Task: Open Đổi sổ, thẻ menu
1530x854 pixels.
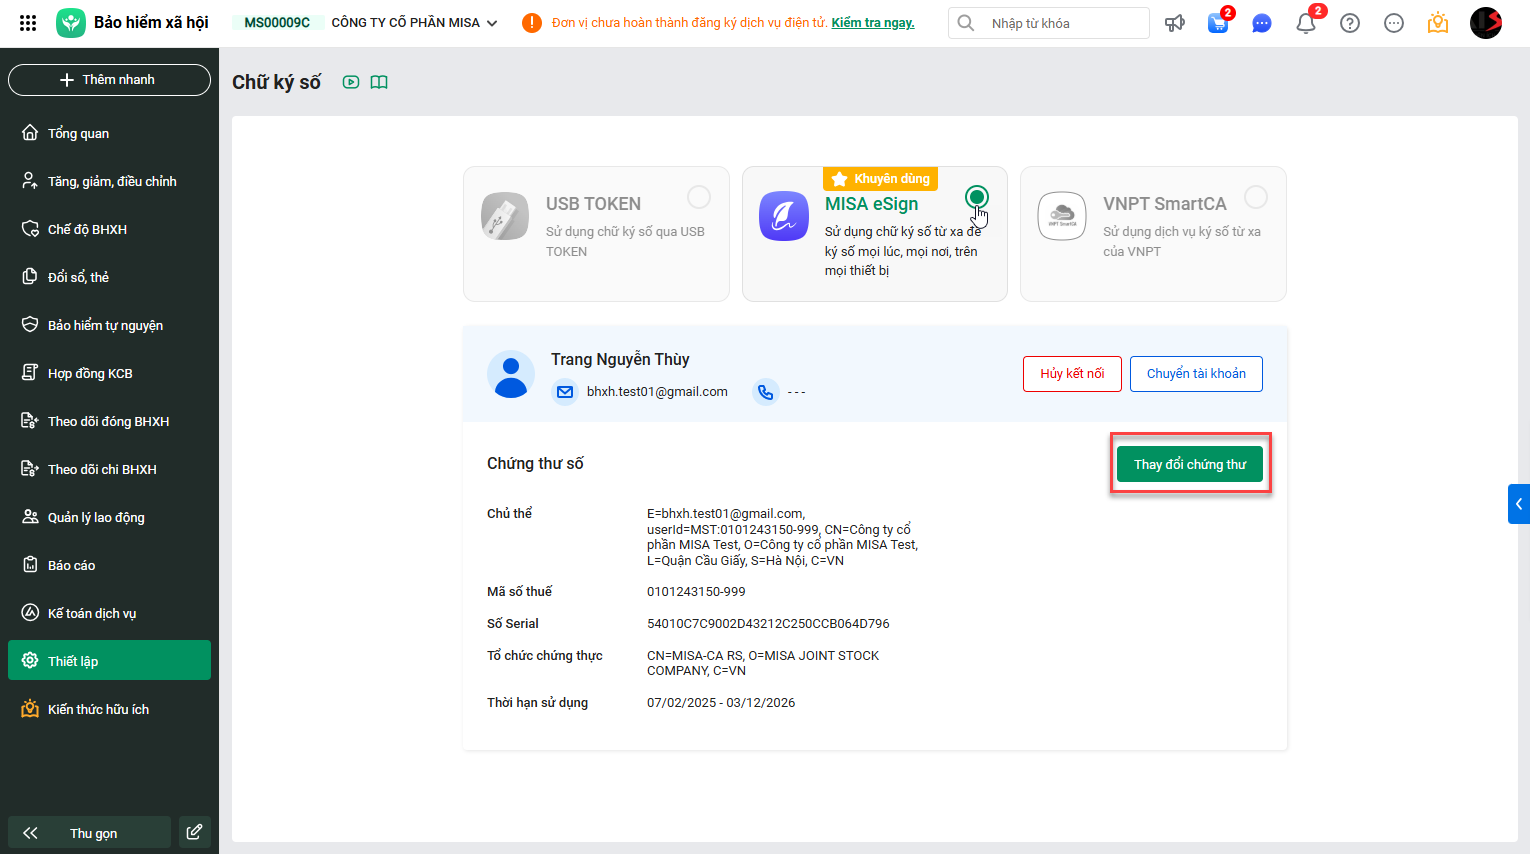Action: point(109,277)
